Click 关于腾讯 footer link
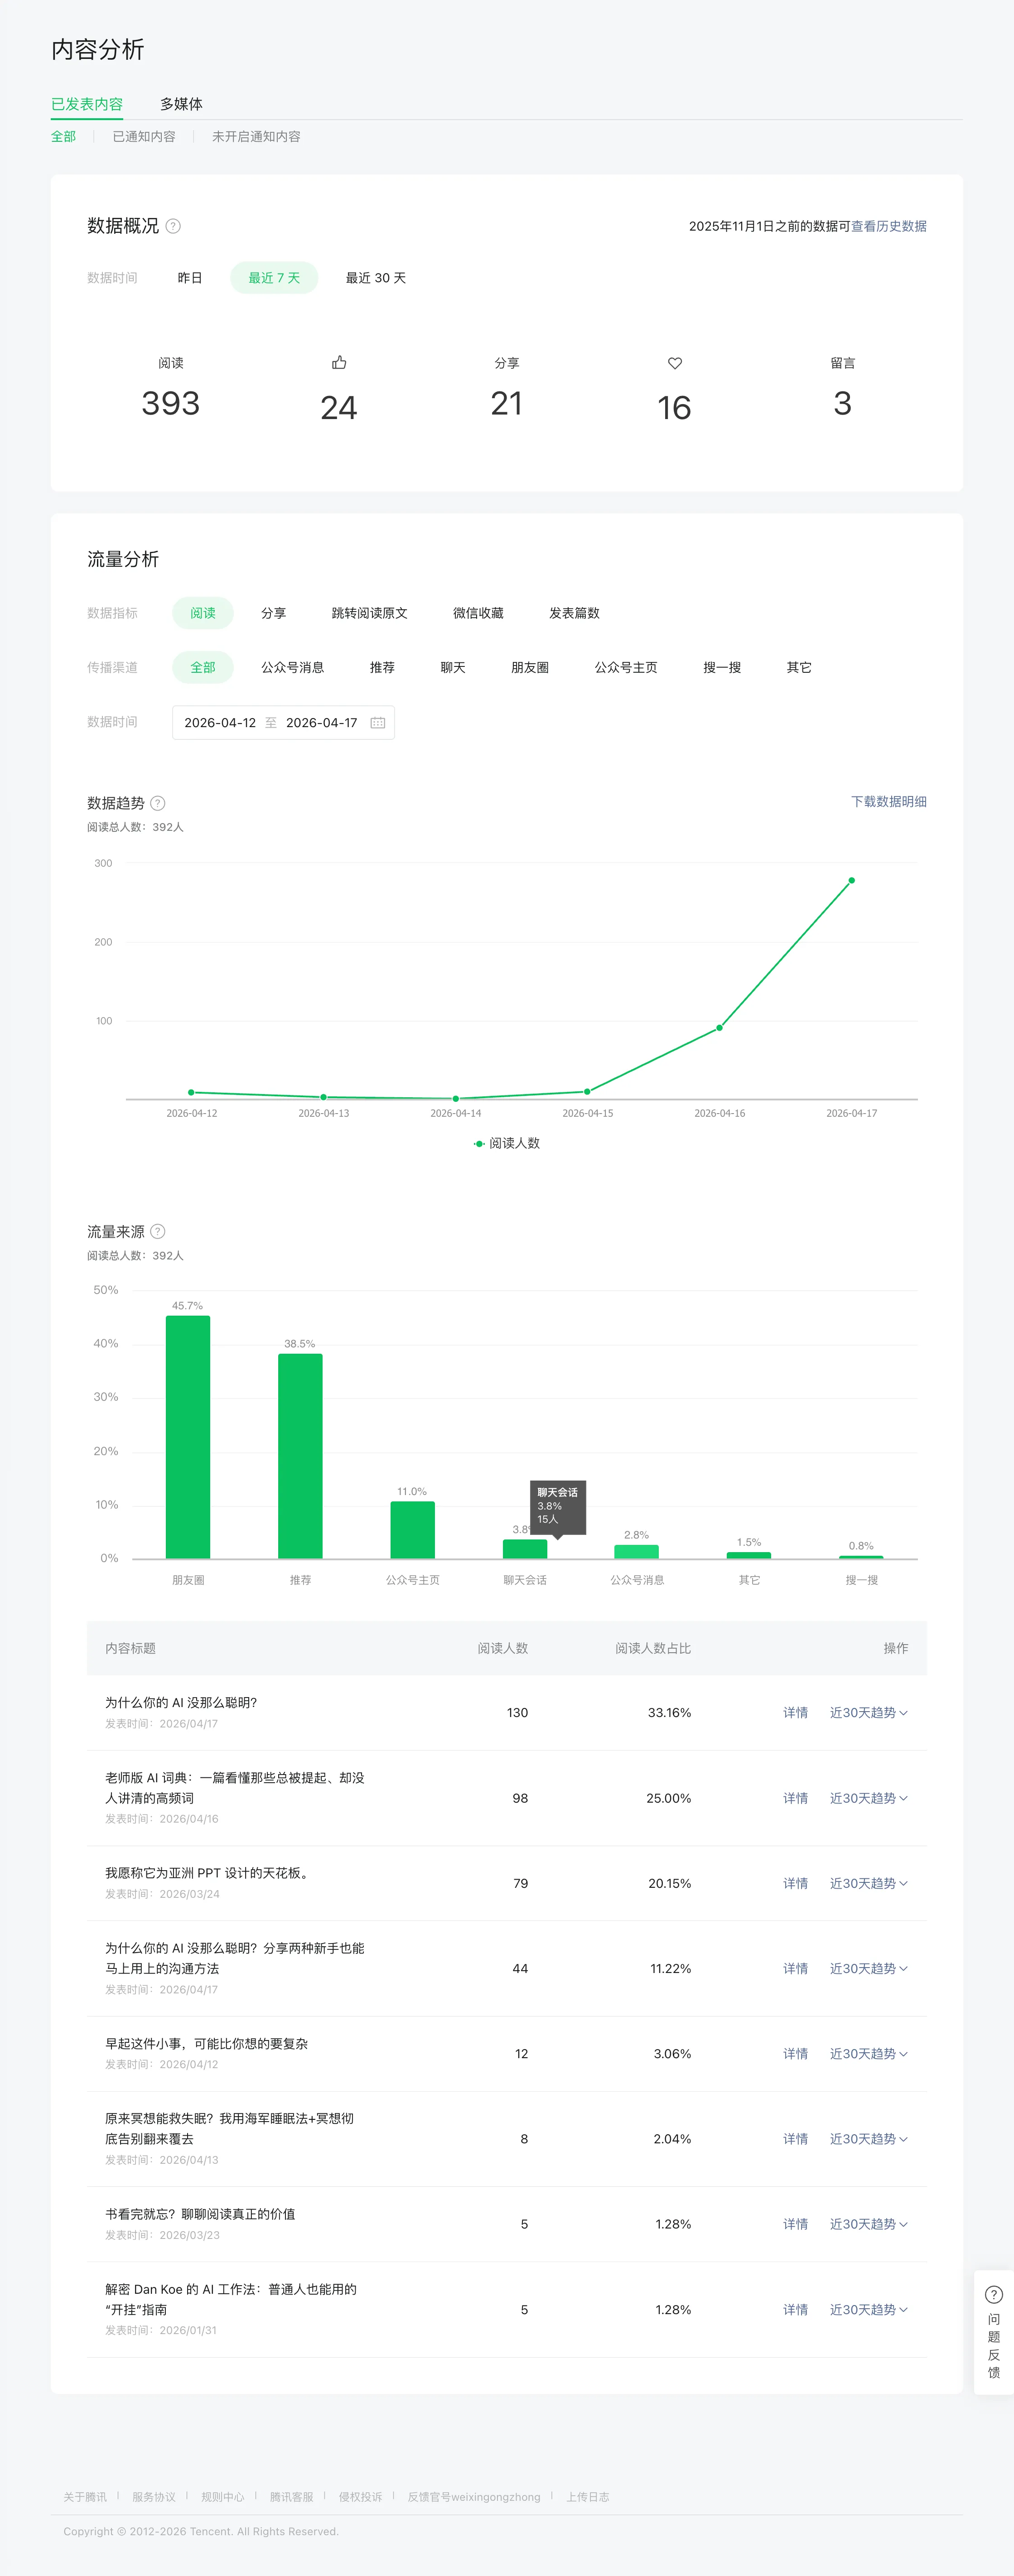Viewport: 1014px width, 2576px height. coord(85,2497)
